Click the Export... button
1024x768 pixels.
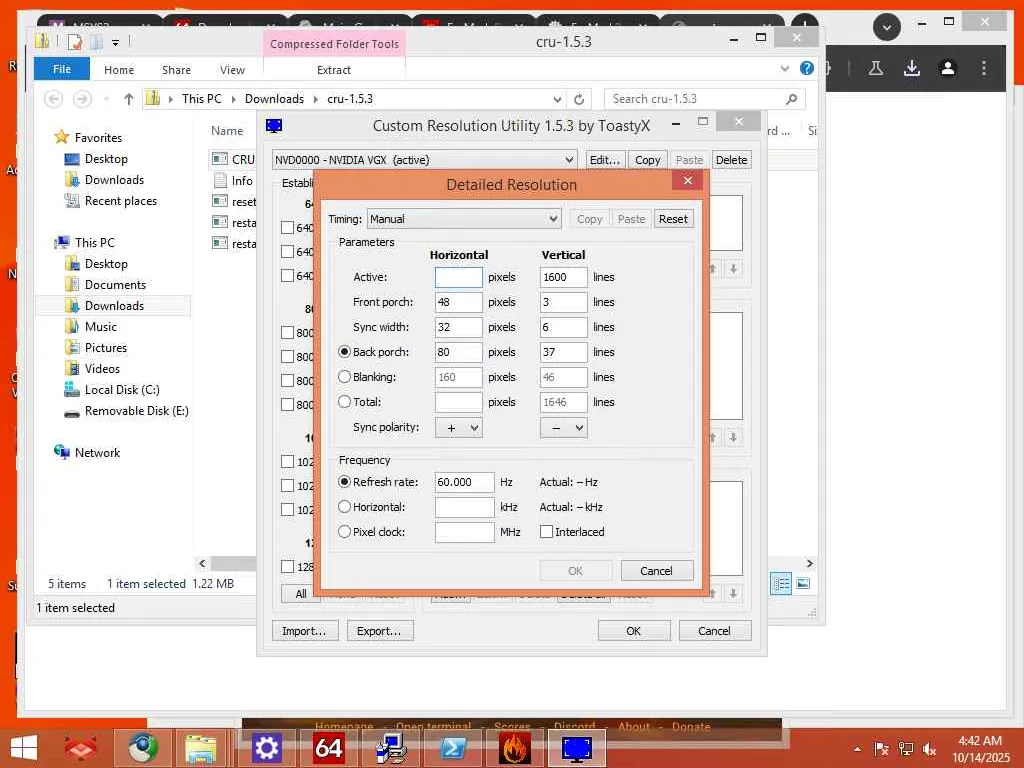point(379,631)
